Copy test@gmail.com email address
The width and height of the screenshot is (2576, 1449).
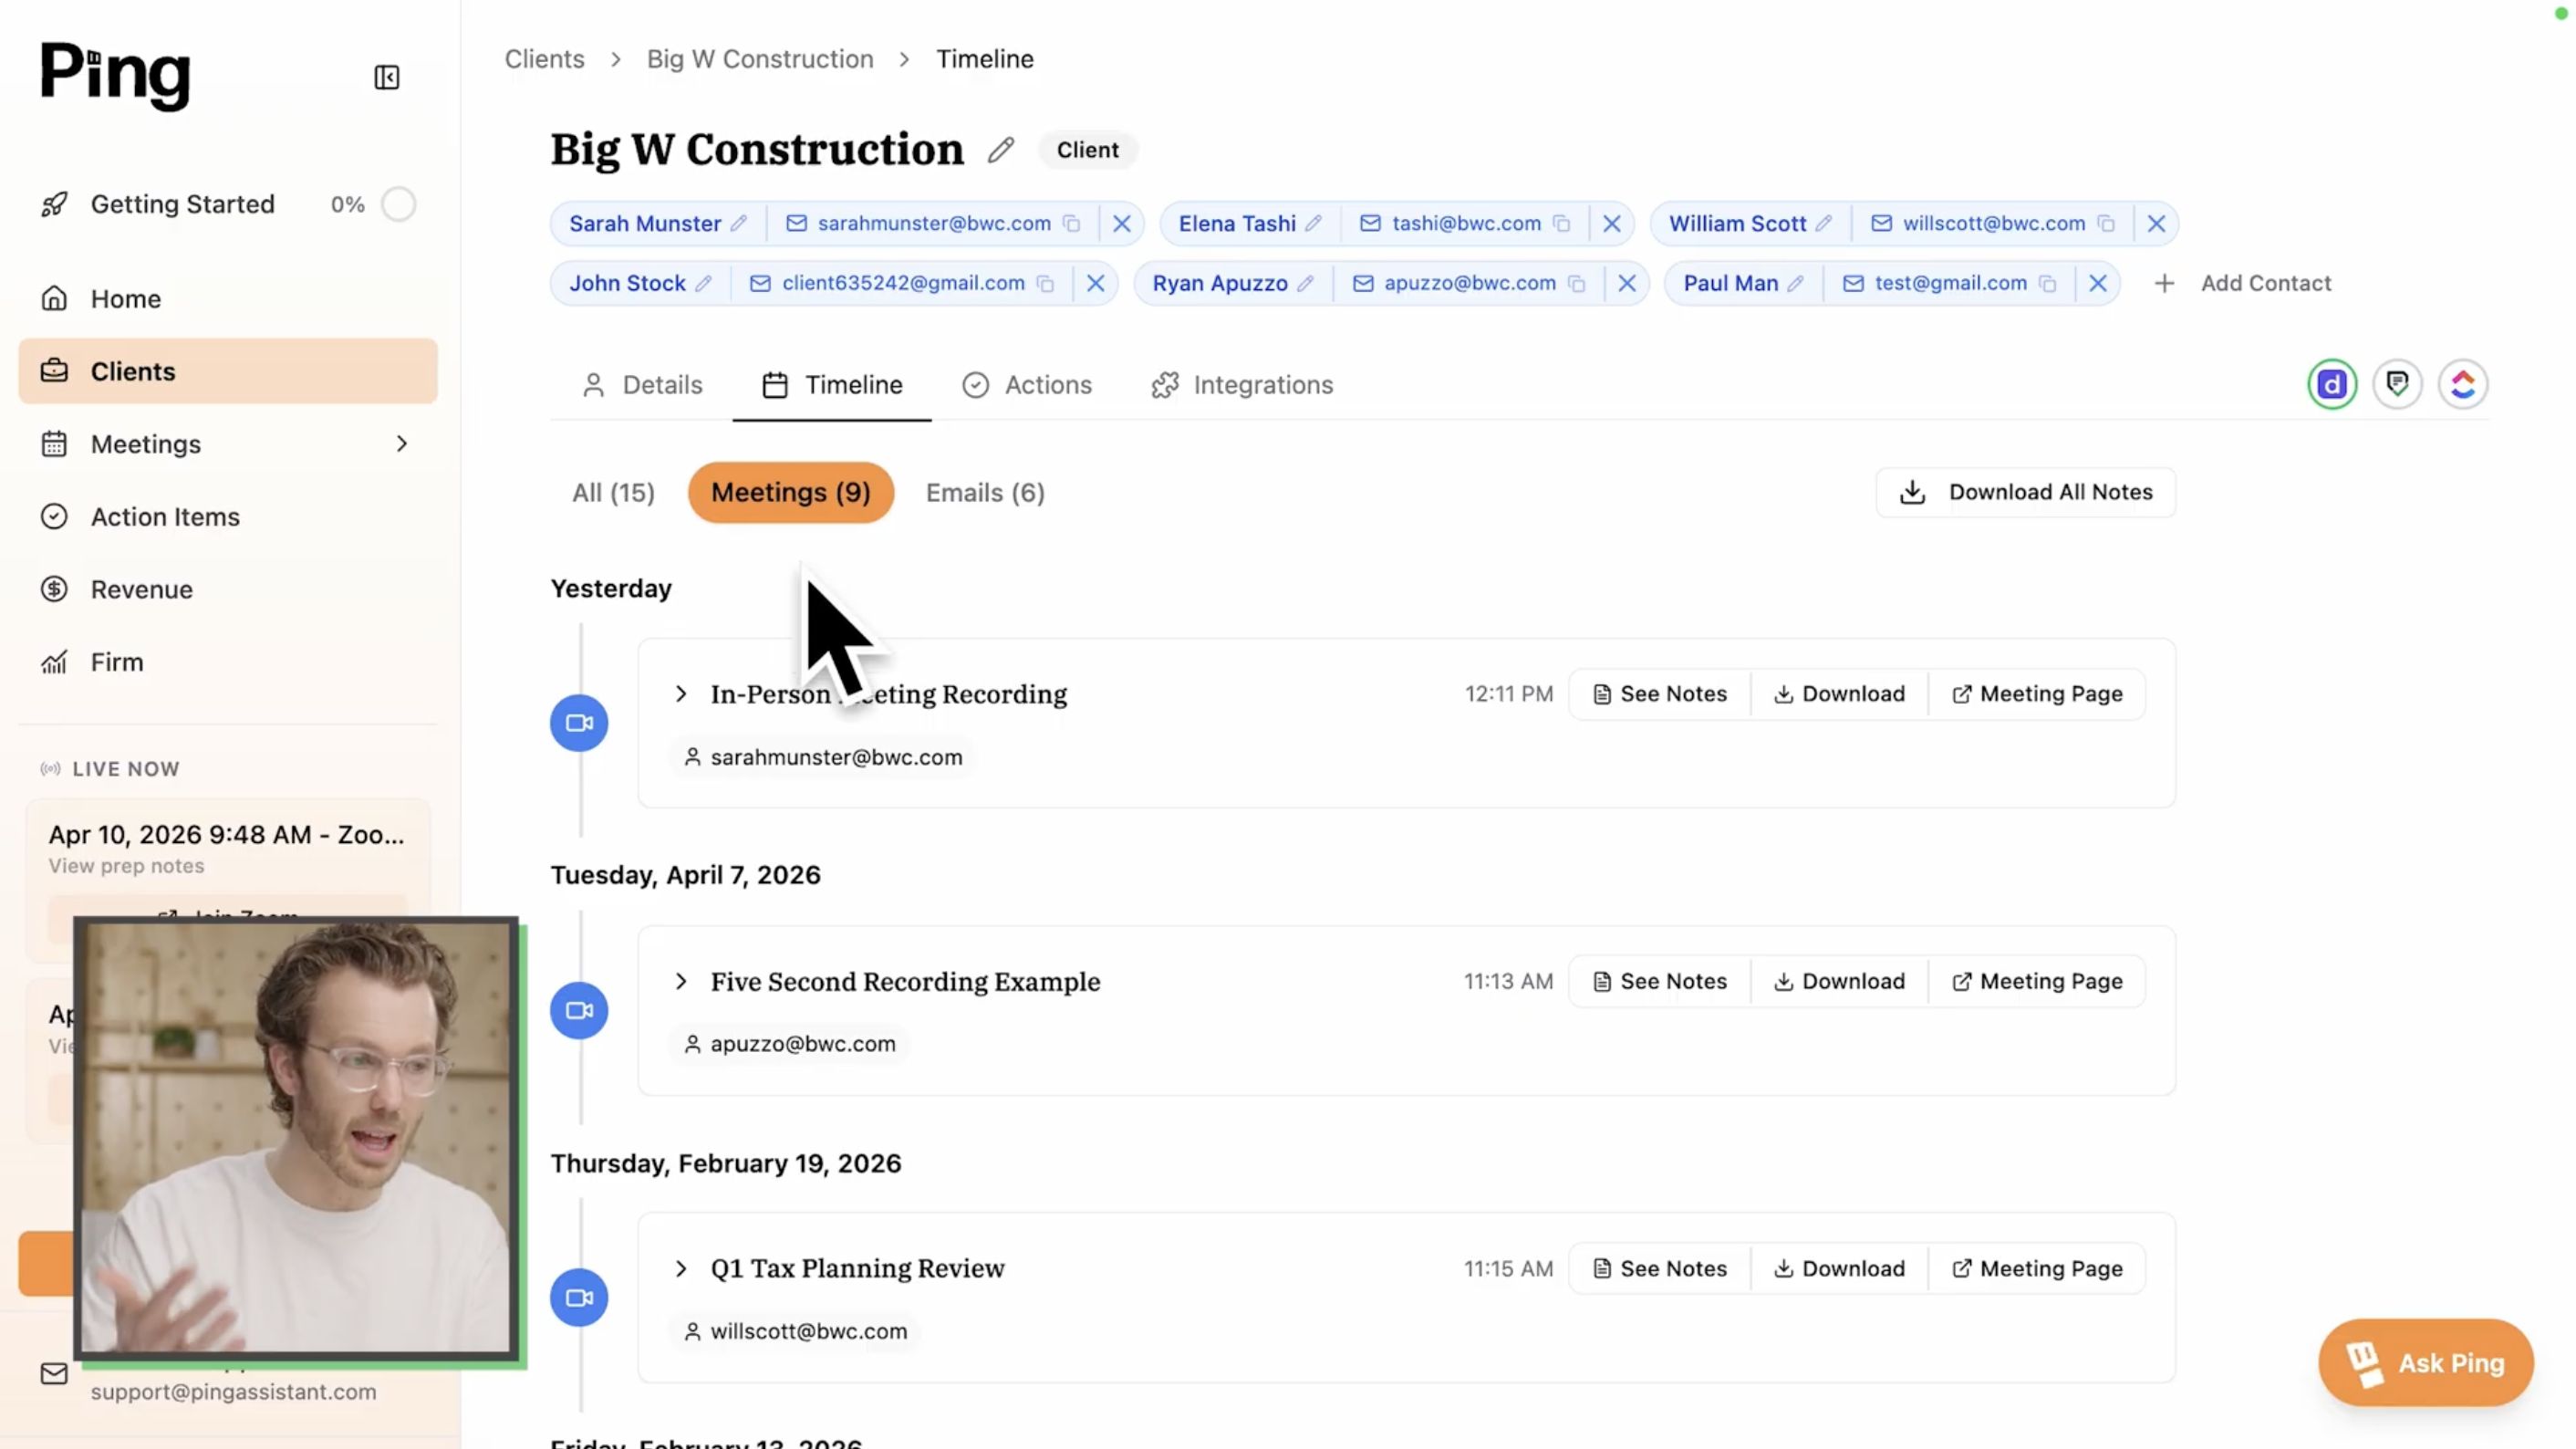point(2047,284)
